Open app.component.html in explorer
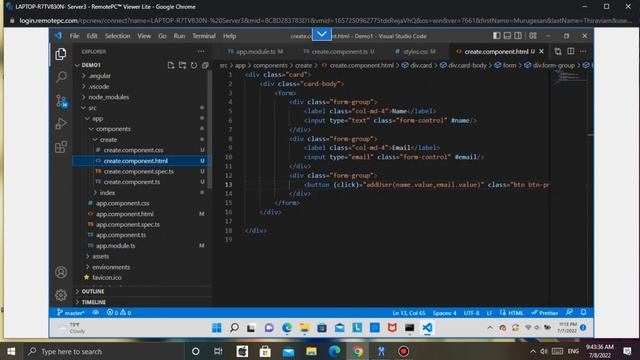Image resolution: width=640 pixels, height=360 pixels. [124, 214]
